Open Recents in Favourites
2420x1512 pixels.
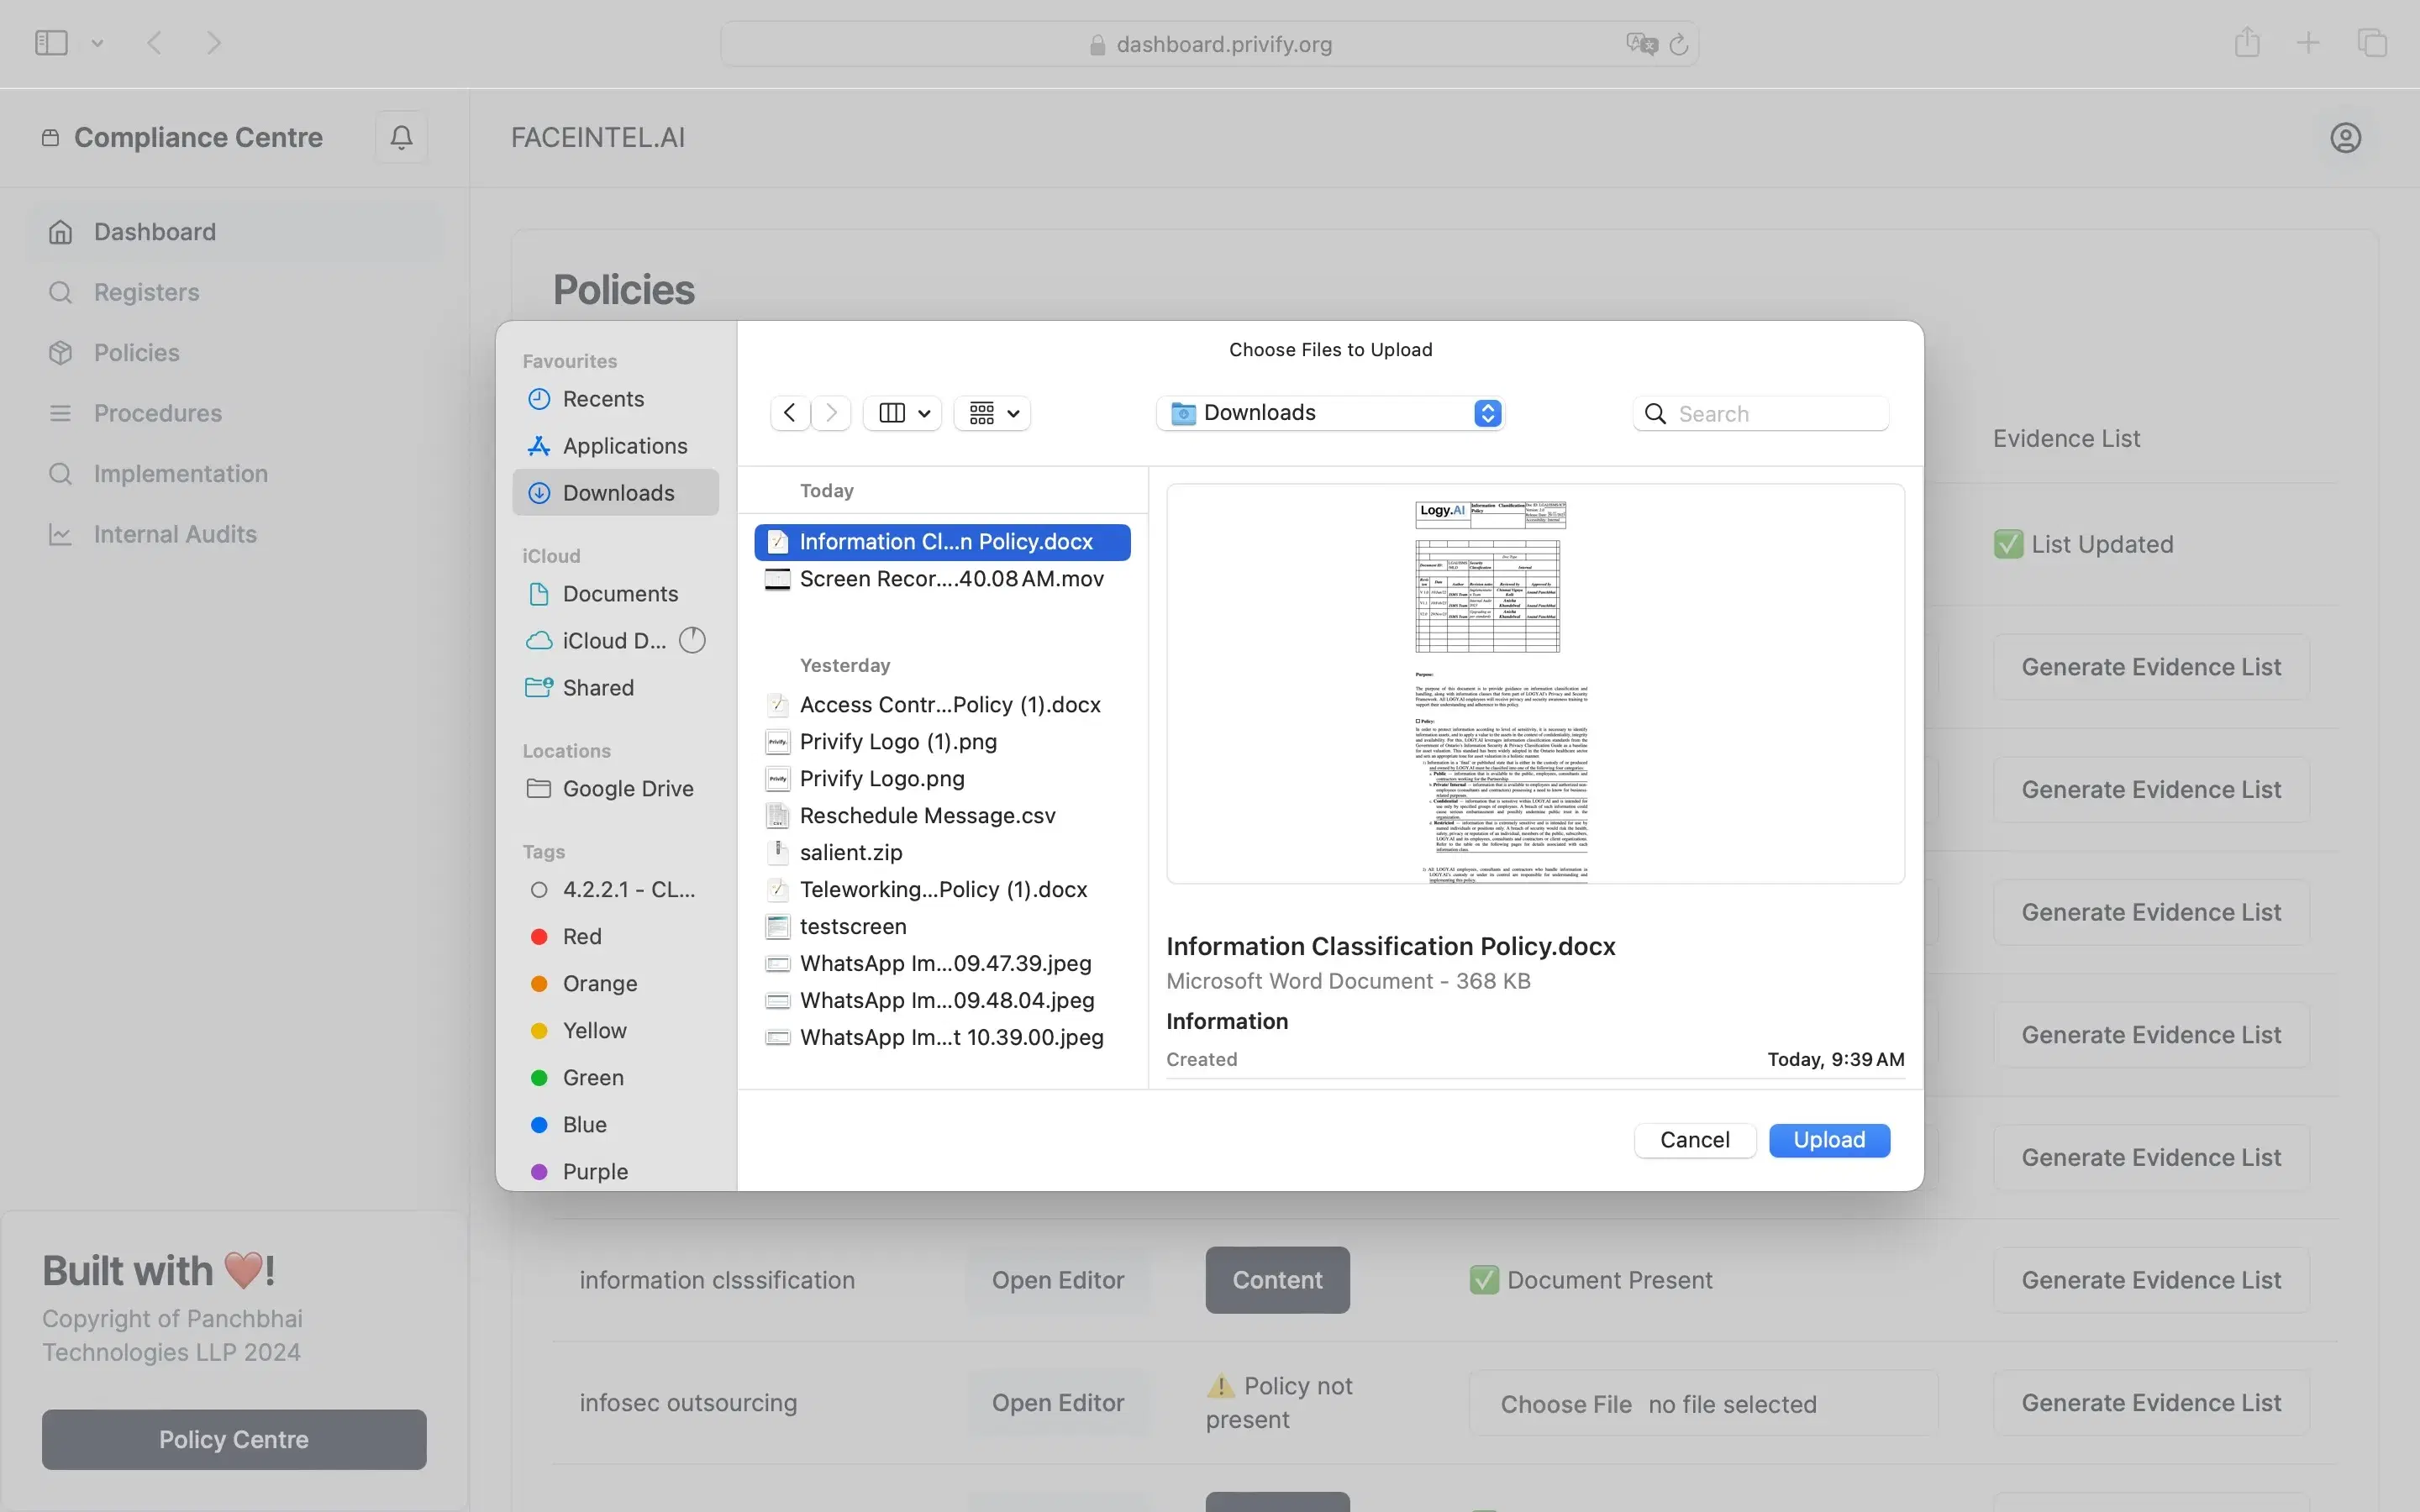(x=615, y=399)
